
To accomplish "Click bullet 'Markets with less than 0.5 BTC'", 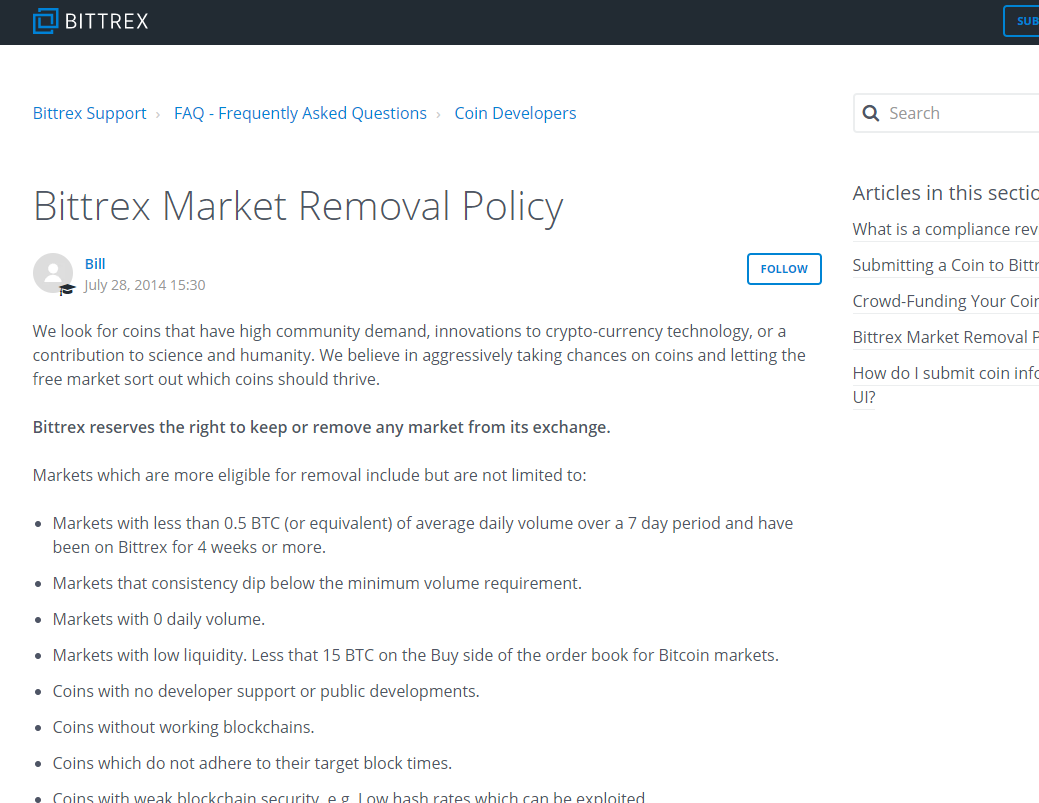I will 423,535.
